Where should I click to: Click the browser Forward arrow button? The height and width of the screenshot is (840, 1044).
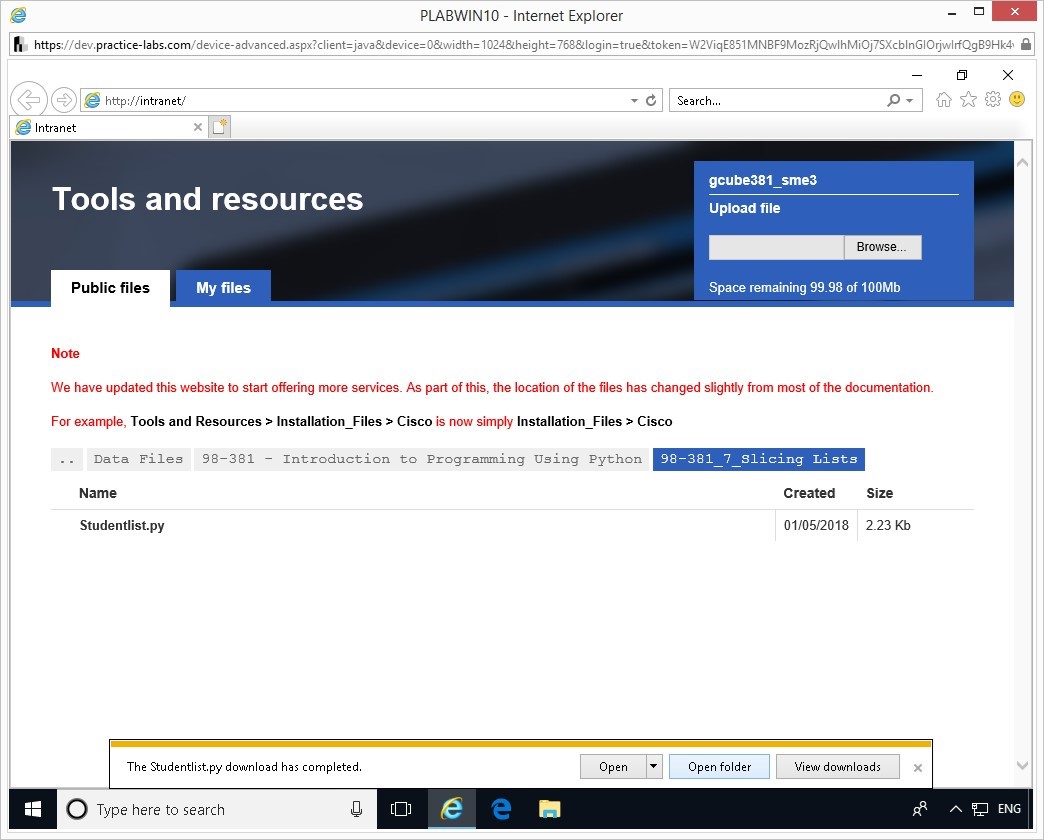(x=63, y=100)
